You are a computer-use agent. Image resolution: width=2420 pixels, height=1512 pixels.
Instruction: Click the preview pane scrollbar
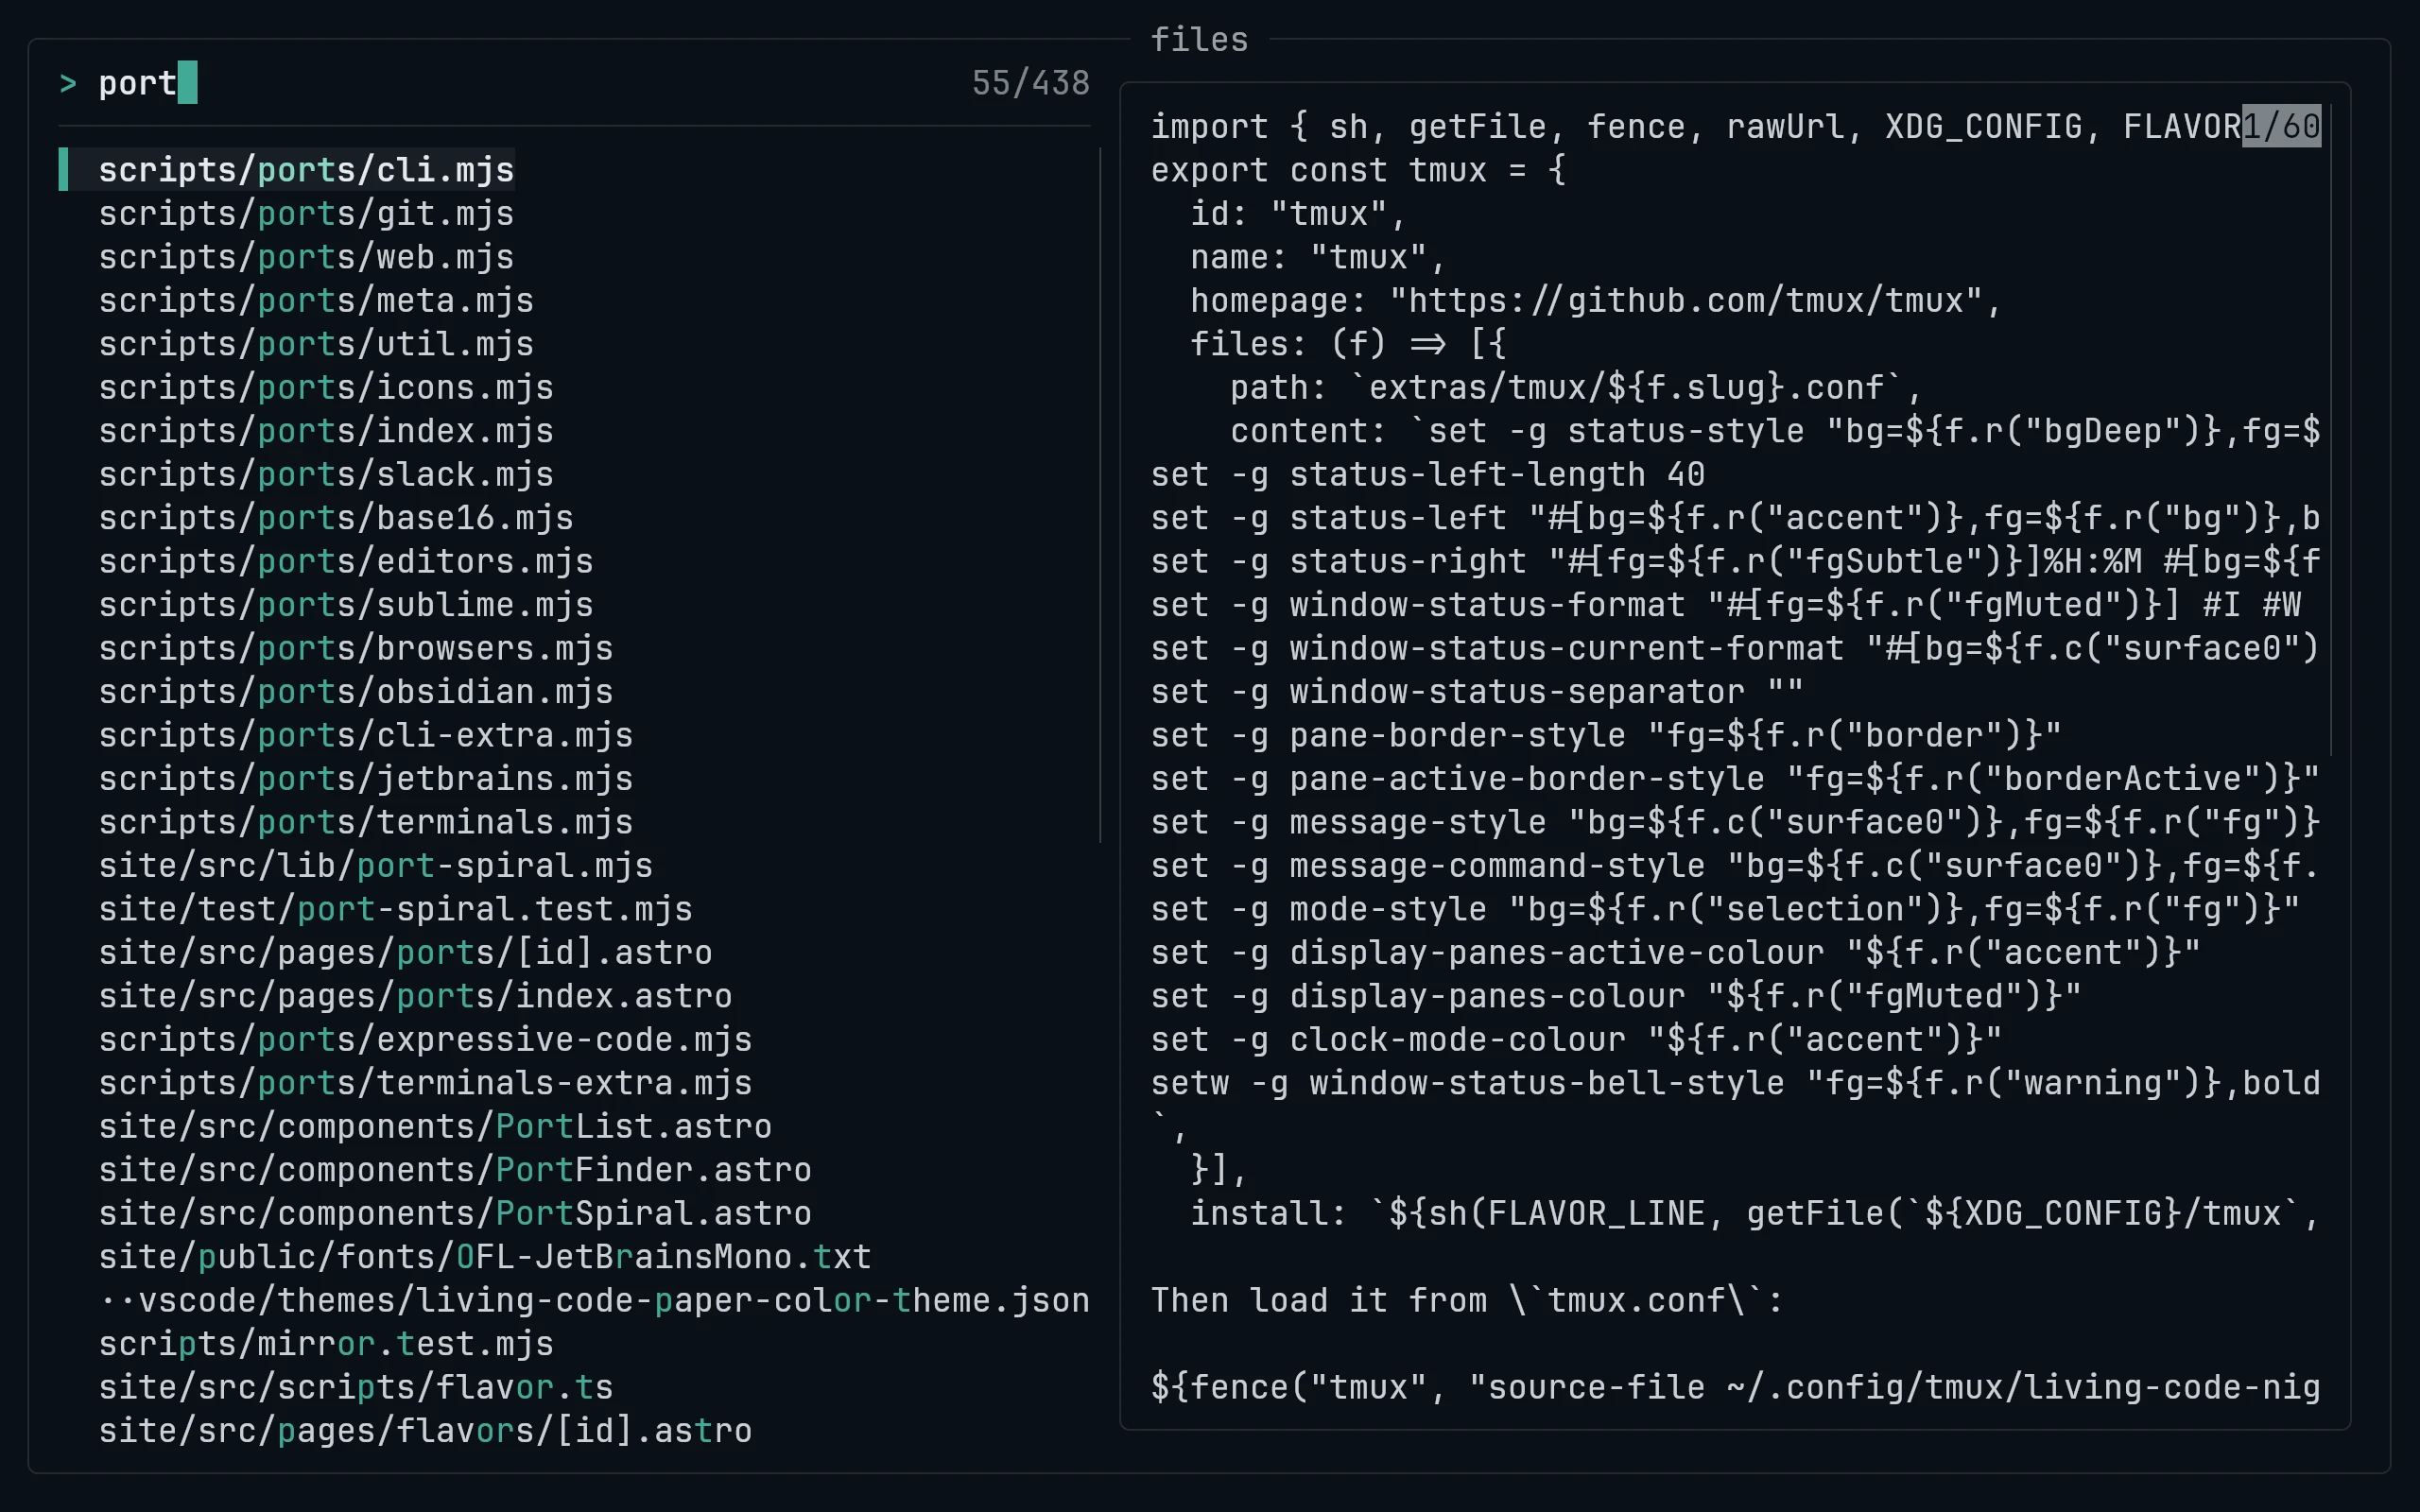[2331, 430]
